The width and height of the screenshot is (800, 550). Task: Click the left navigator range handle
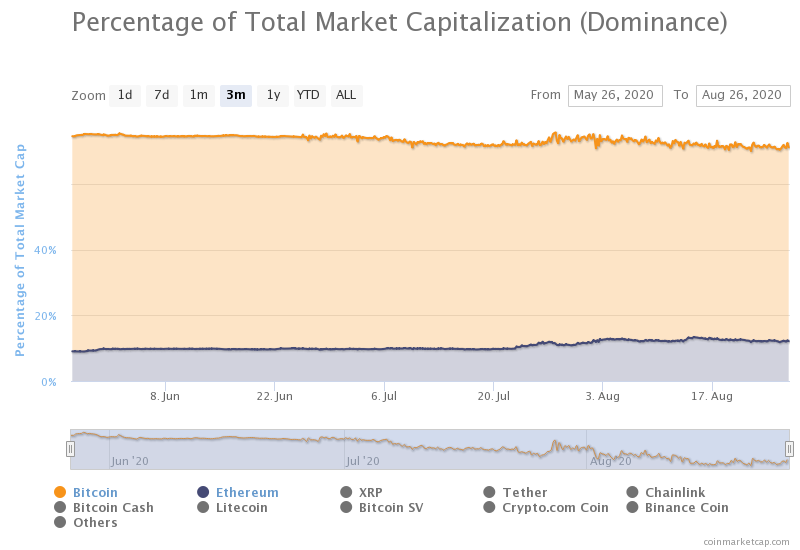(70, 449)
